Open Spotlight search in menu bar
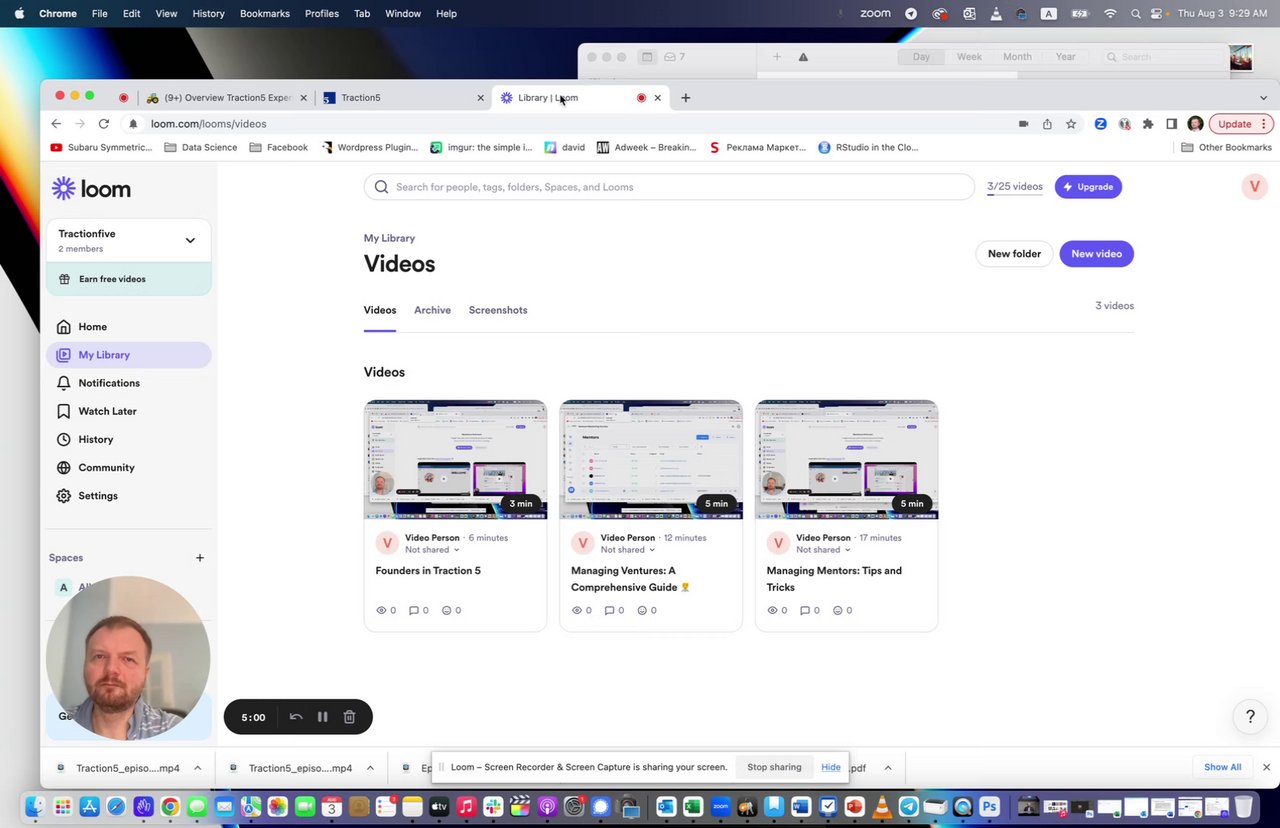Viewport: 1280px width, 828px height. click(x=1135, y=14)
